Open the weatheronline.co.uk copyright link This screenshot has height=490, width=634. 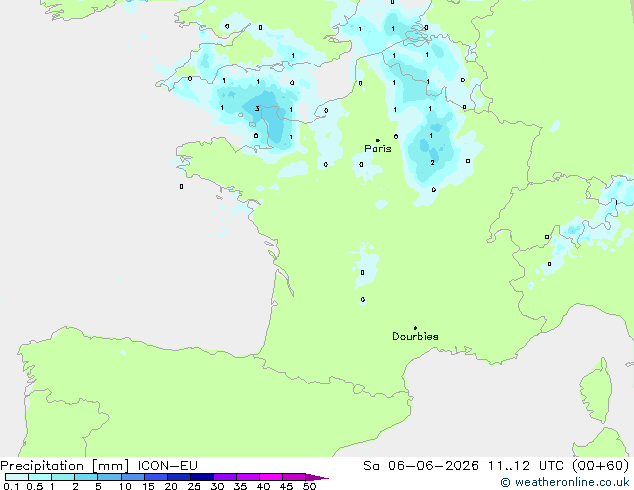pyautogui.click(x=565, y=482)
